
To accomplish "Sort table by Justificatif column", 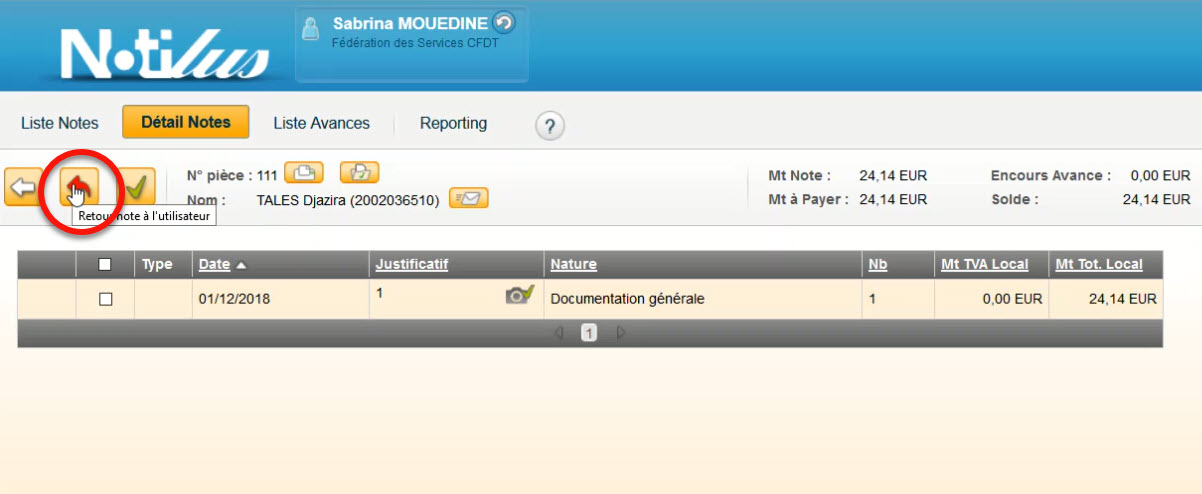I will [x=412, y=265].
